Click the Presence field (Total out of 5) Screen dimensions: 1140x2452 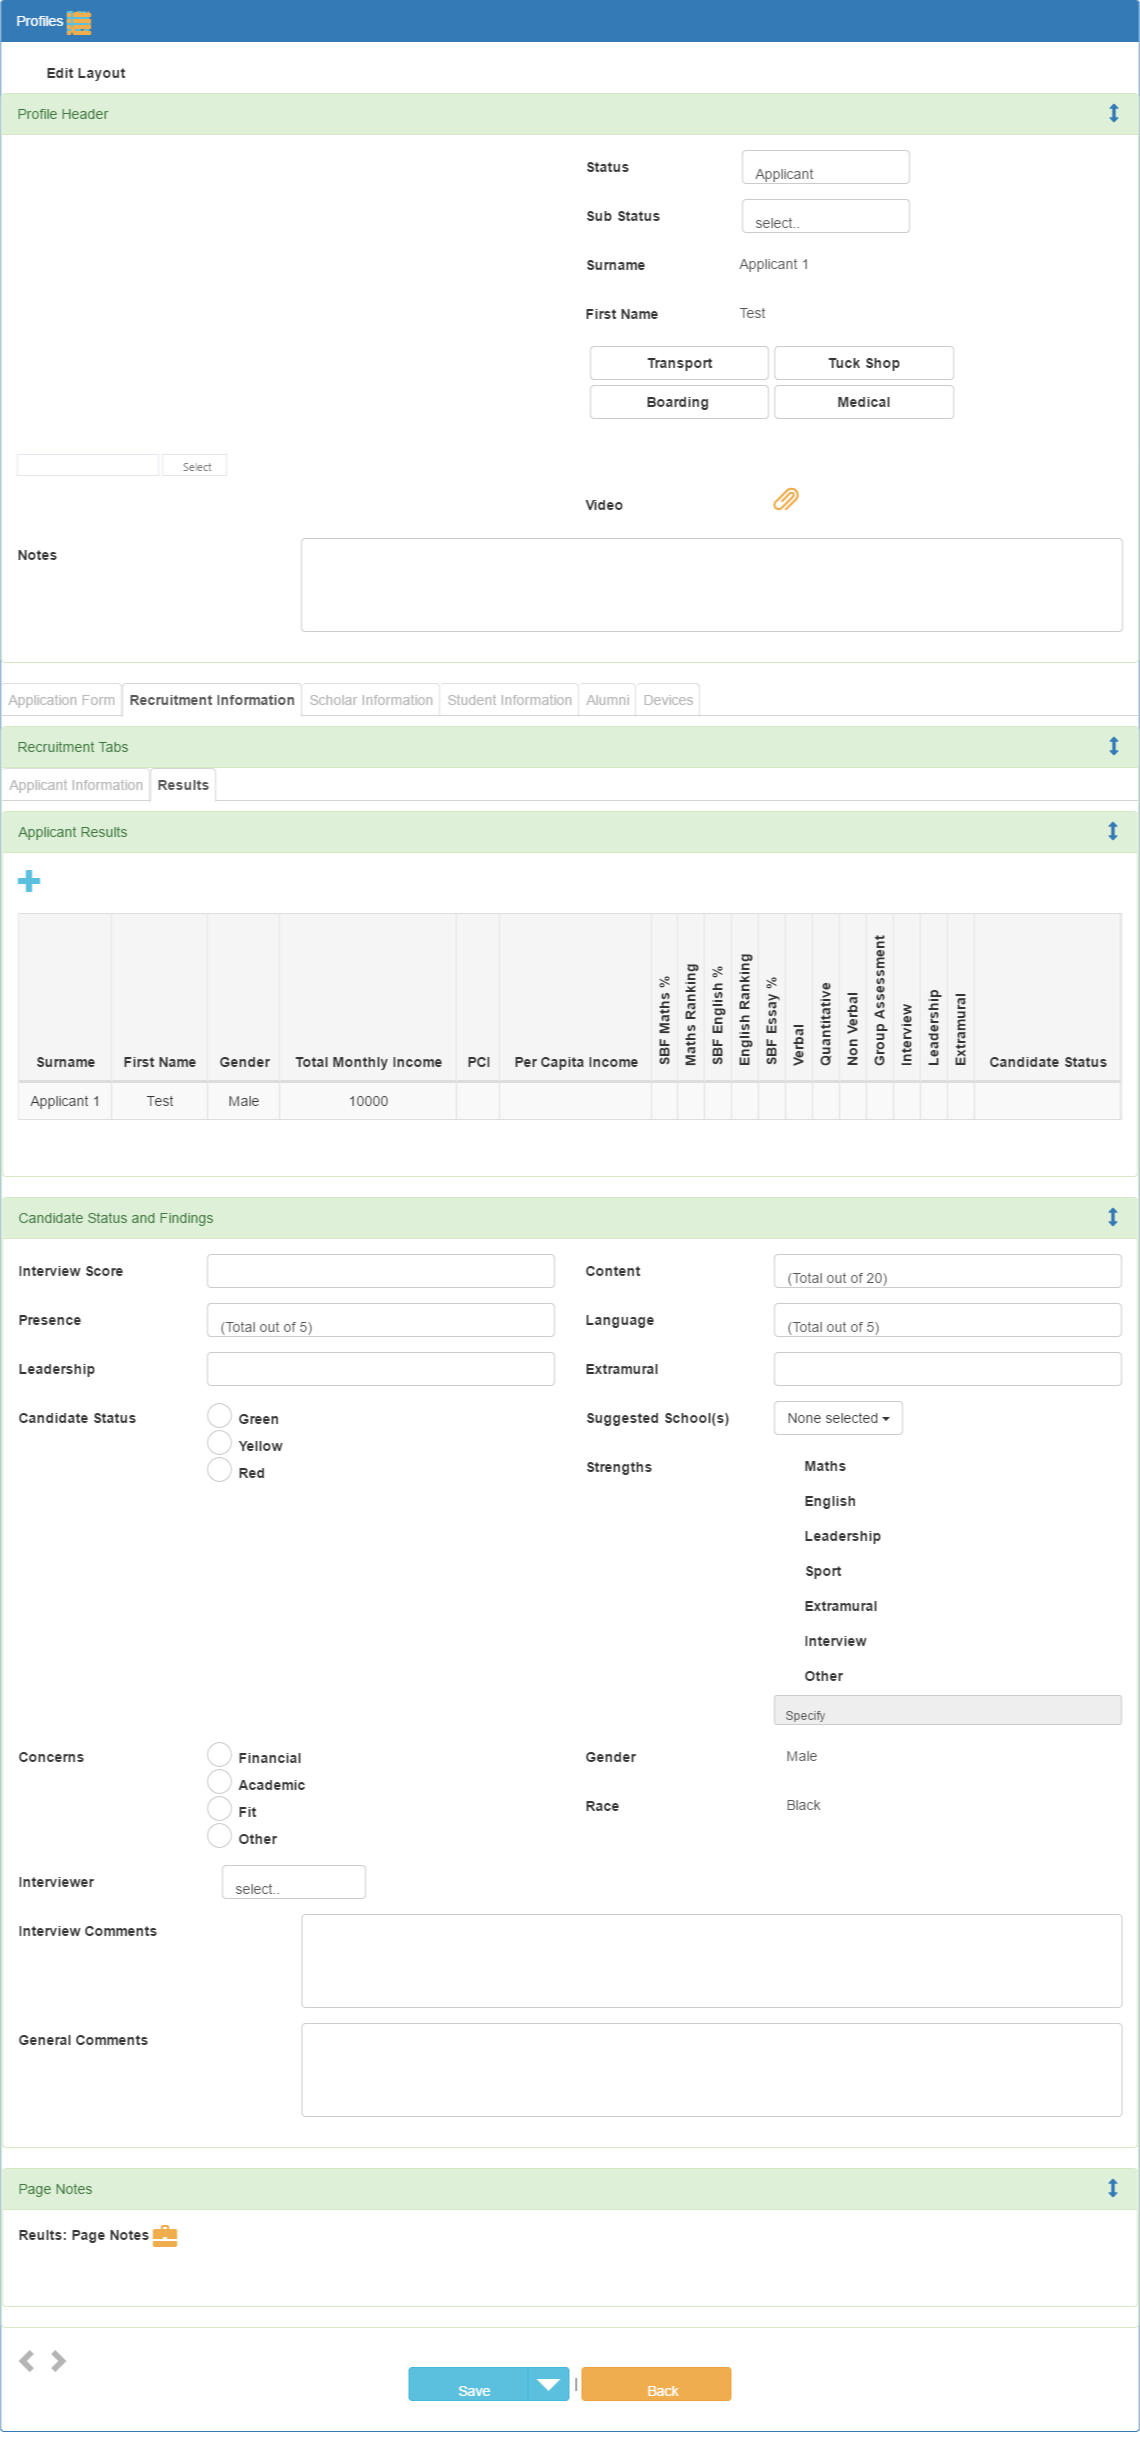click(x=381, y=1320)
